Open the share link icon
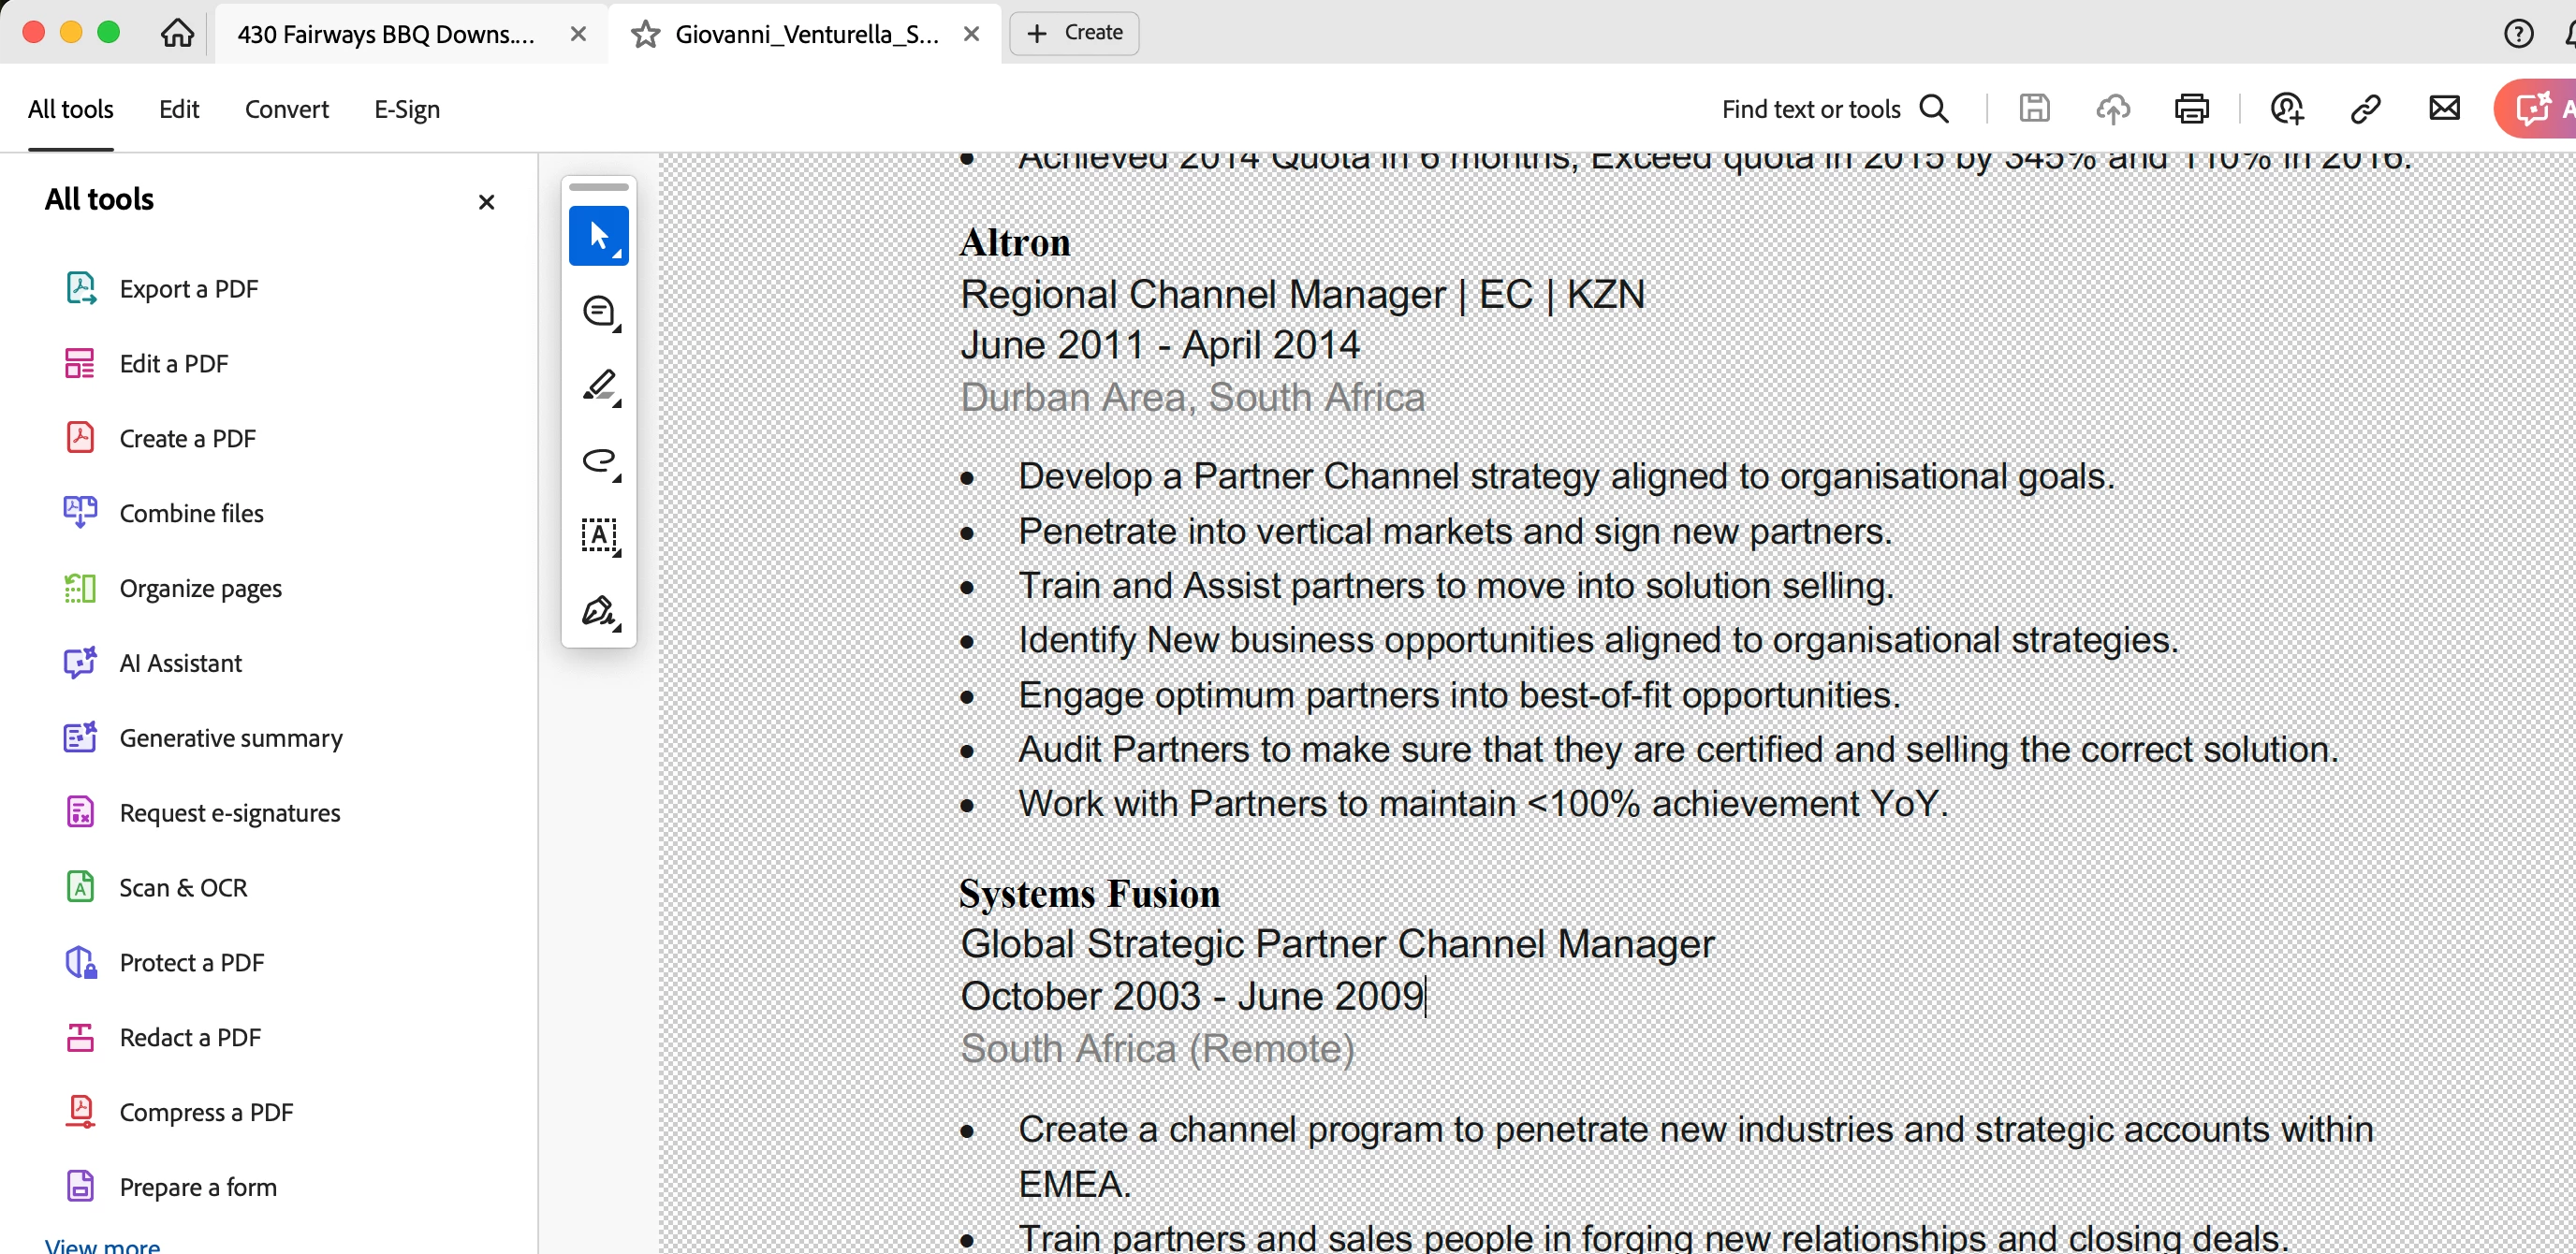The image size is (2576, 1254). click(x=2365, y=109)
